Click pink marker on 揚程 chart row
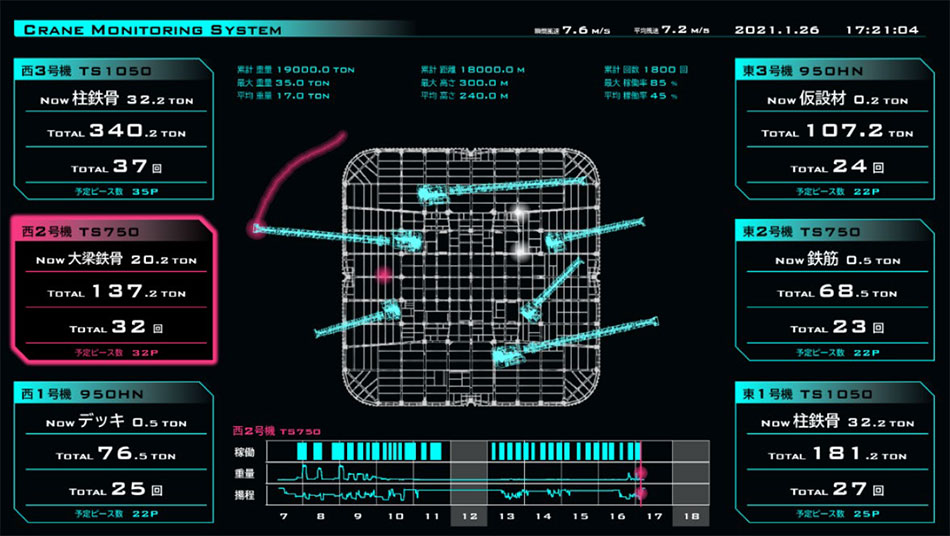 (640, 493)
